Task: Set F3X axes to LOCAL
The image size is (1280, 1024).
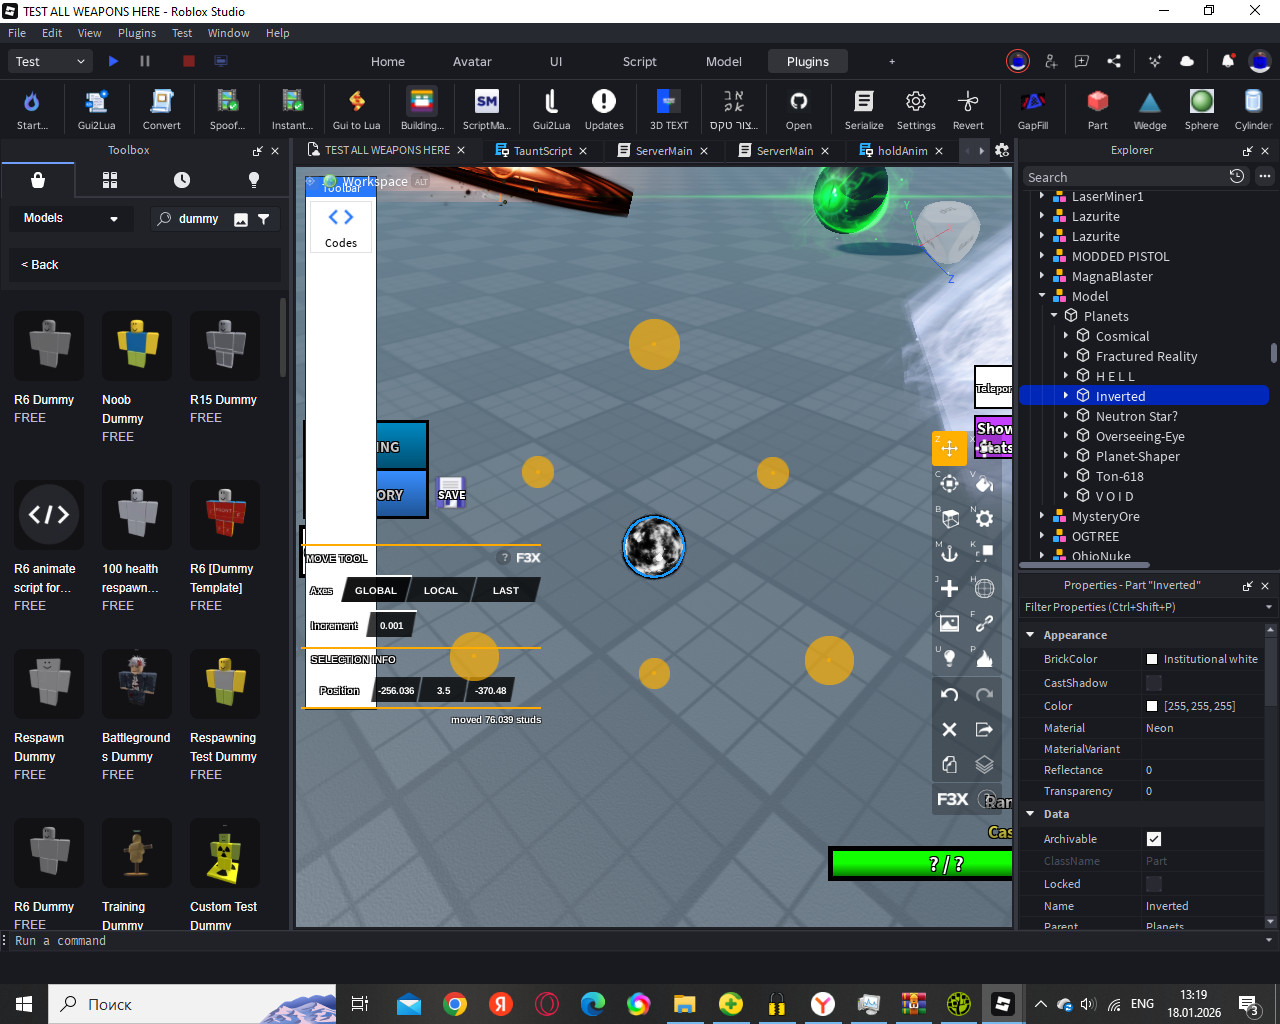Action: [441, 590]
